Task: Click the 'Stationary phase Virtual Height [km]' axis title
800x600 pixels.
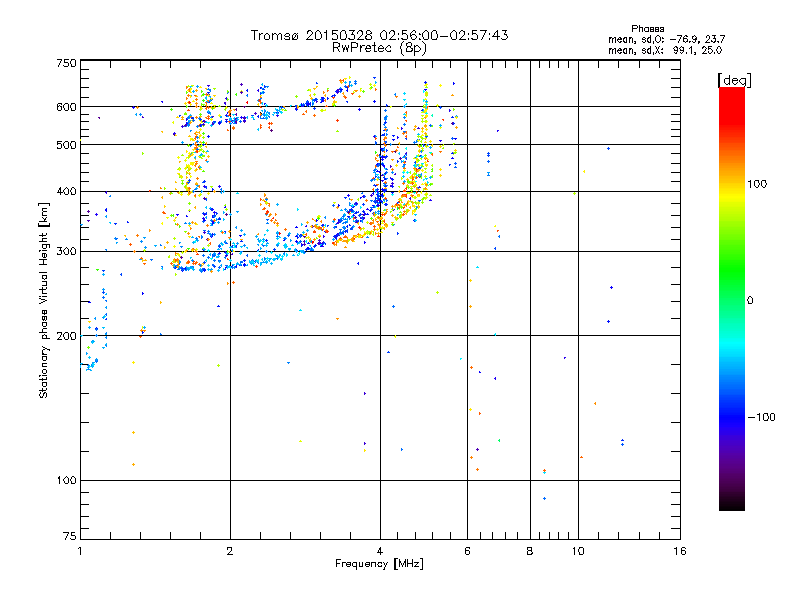Action: [x=44, y=300]
